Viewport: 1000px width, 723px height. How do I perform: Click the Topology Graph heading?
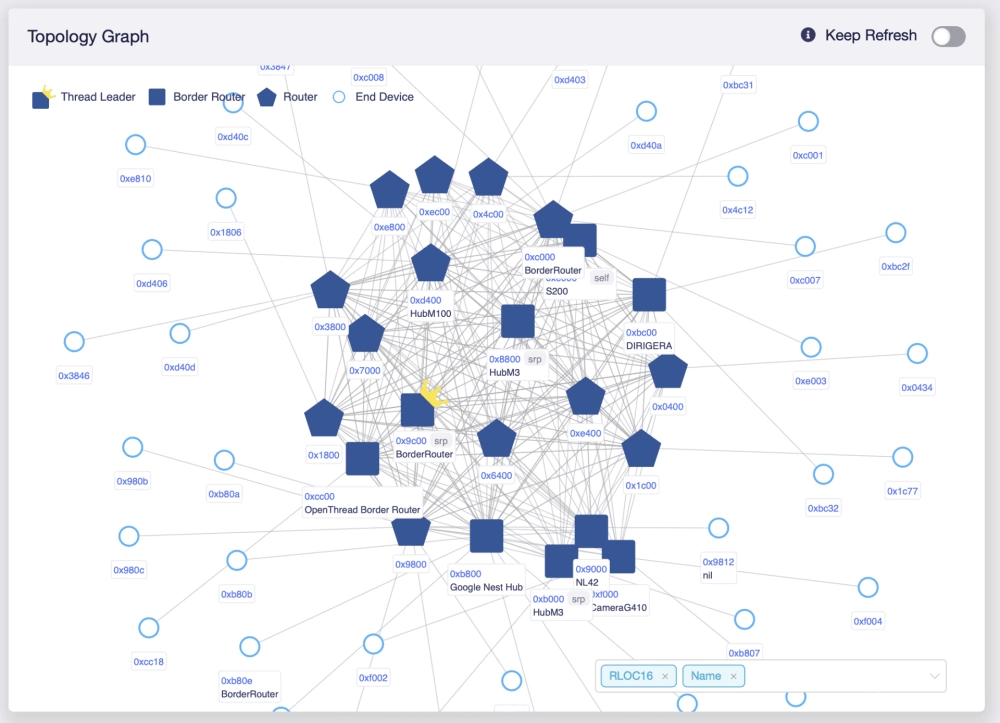point(88,36)
